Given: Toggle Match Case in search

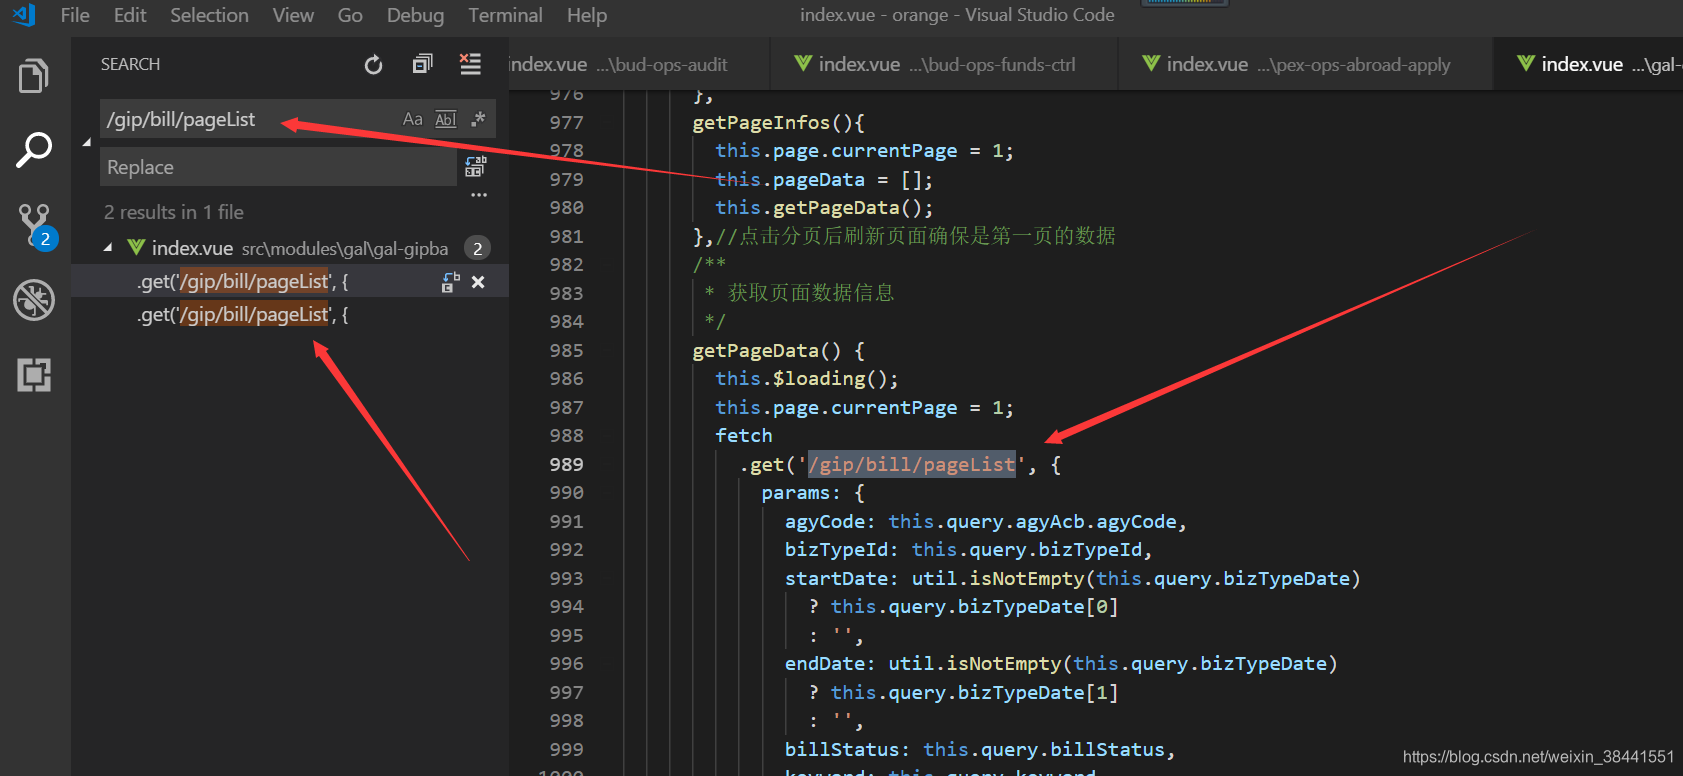Looking at the screenshot, I should pyautogui.click(x=412, y=119).
